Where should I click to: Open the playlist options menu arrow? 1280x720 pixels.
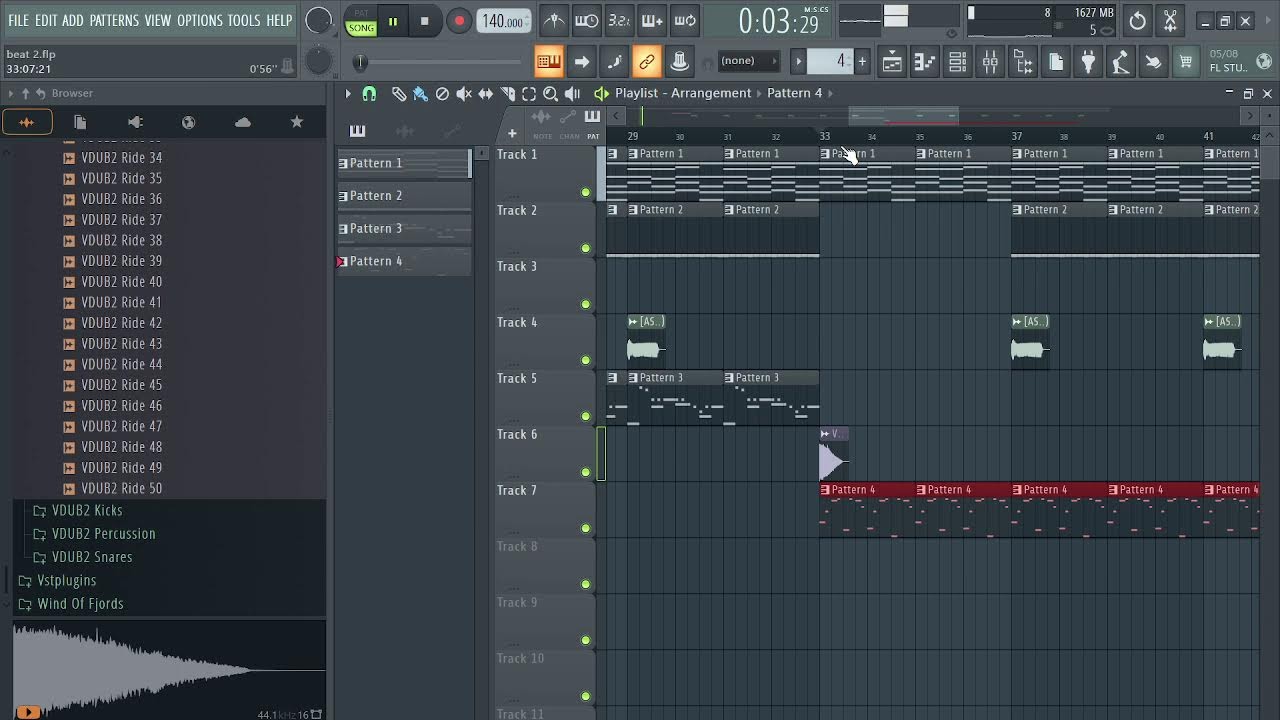click(348, 93)
